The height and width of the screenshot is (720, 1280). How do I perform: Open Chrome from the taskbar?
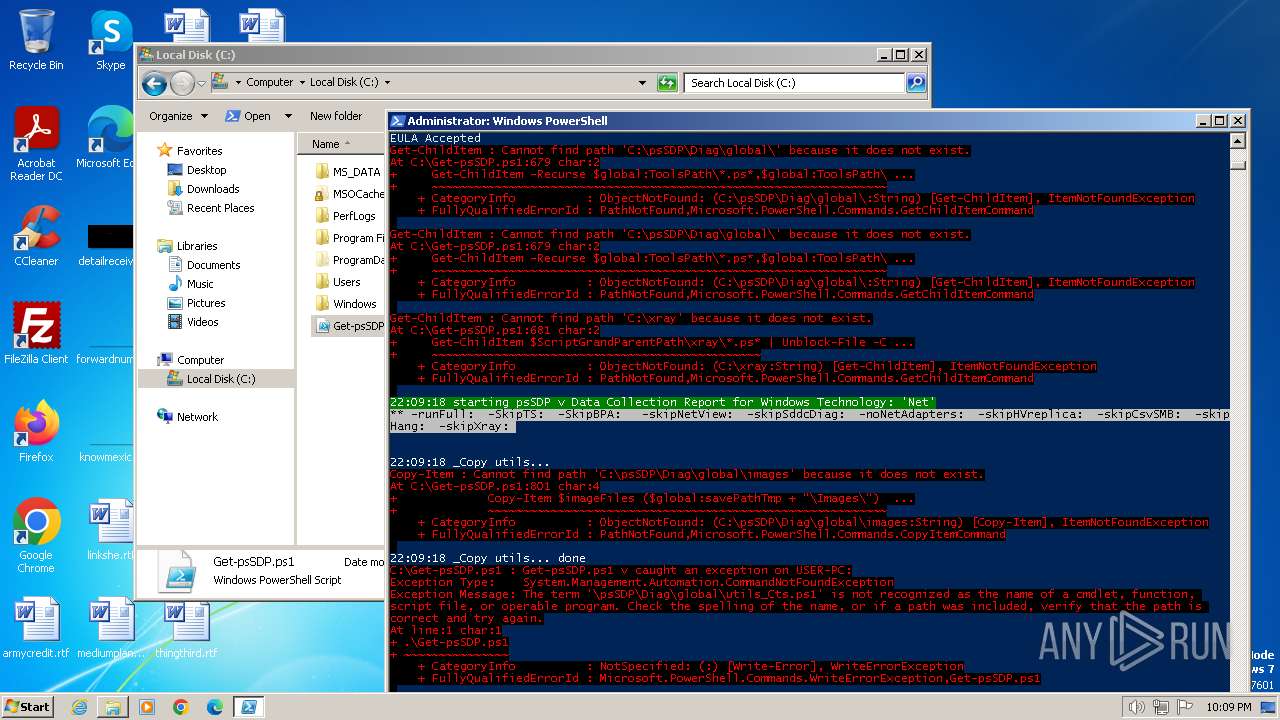click(180, 707)
